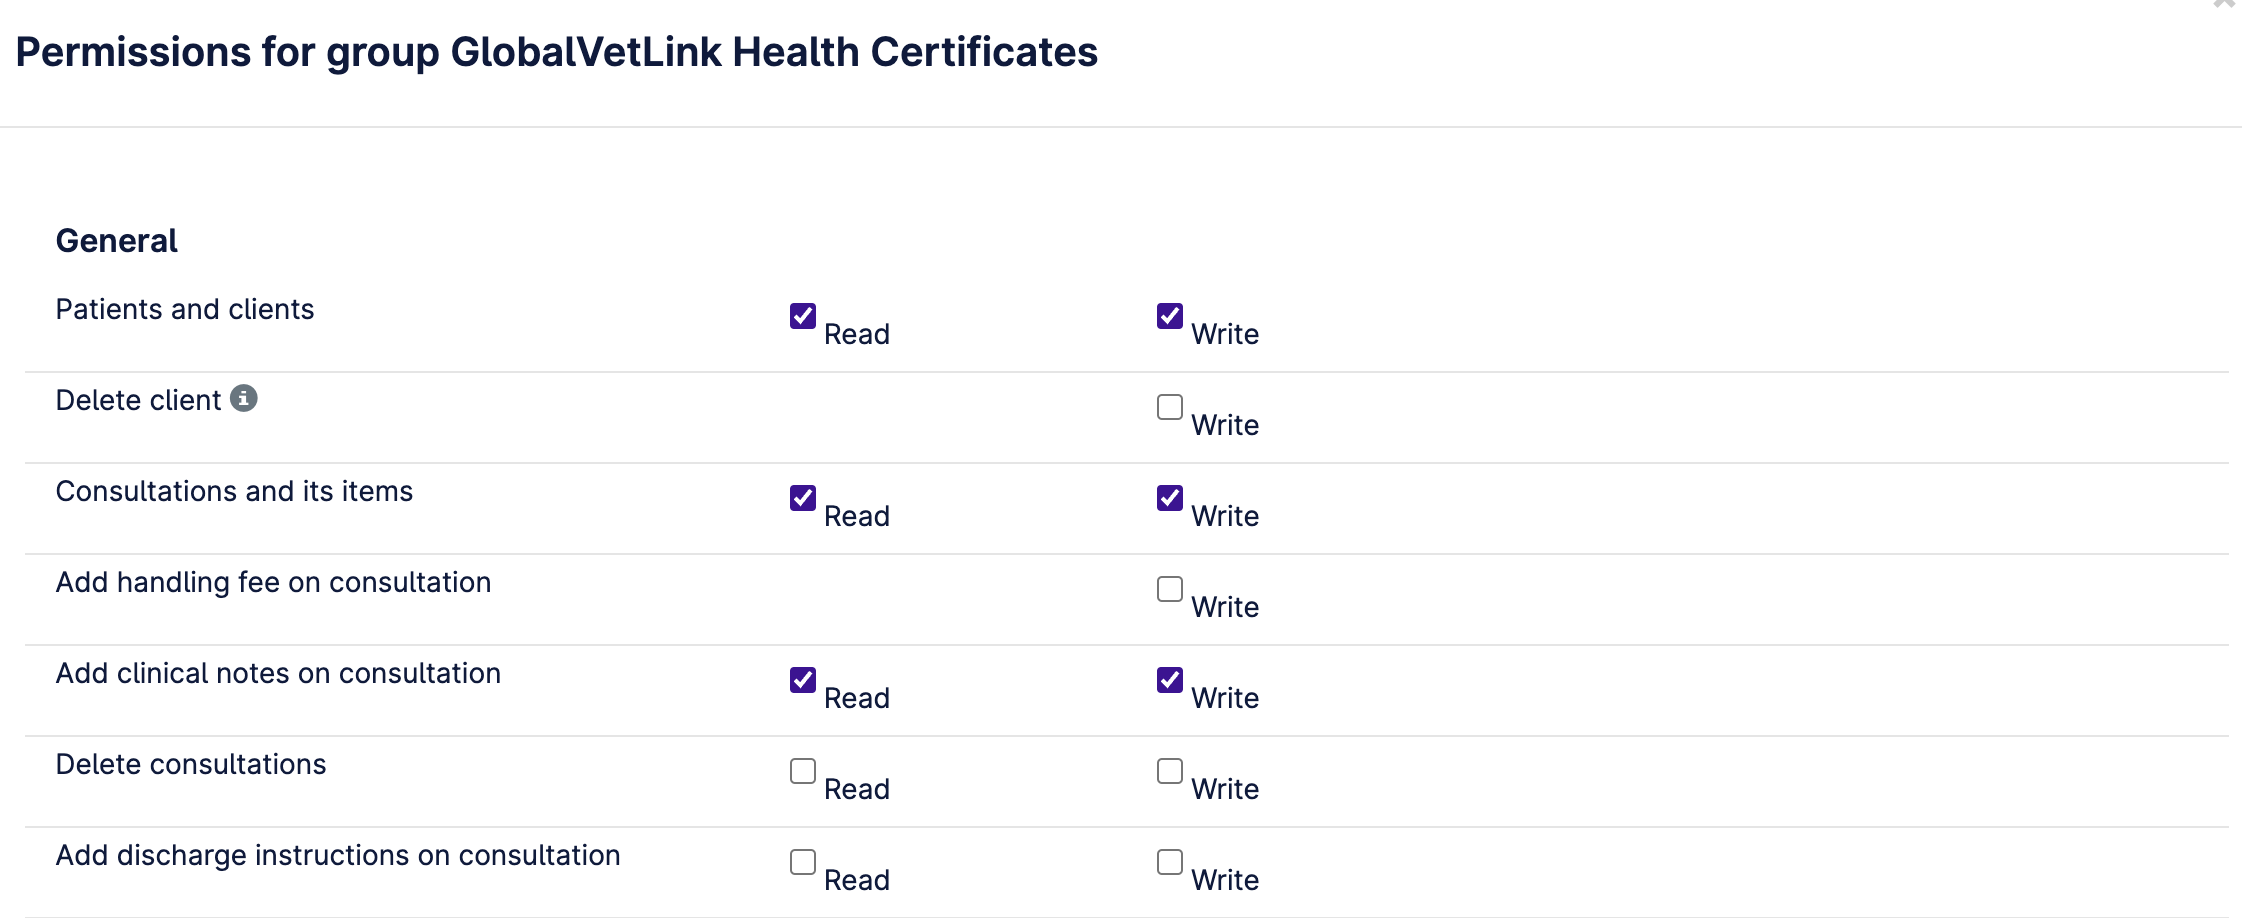Screen dimensions: 2242x918
Task: Click the Patients and clients label
Action: 185,309
